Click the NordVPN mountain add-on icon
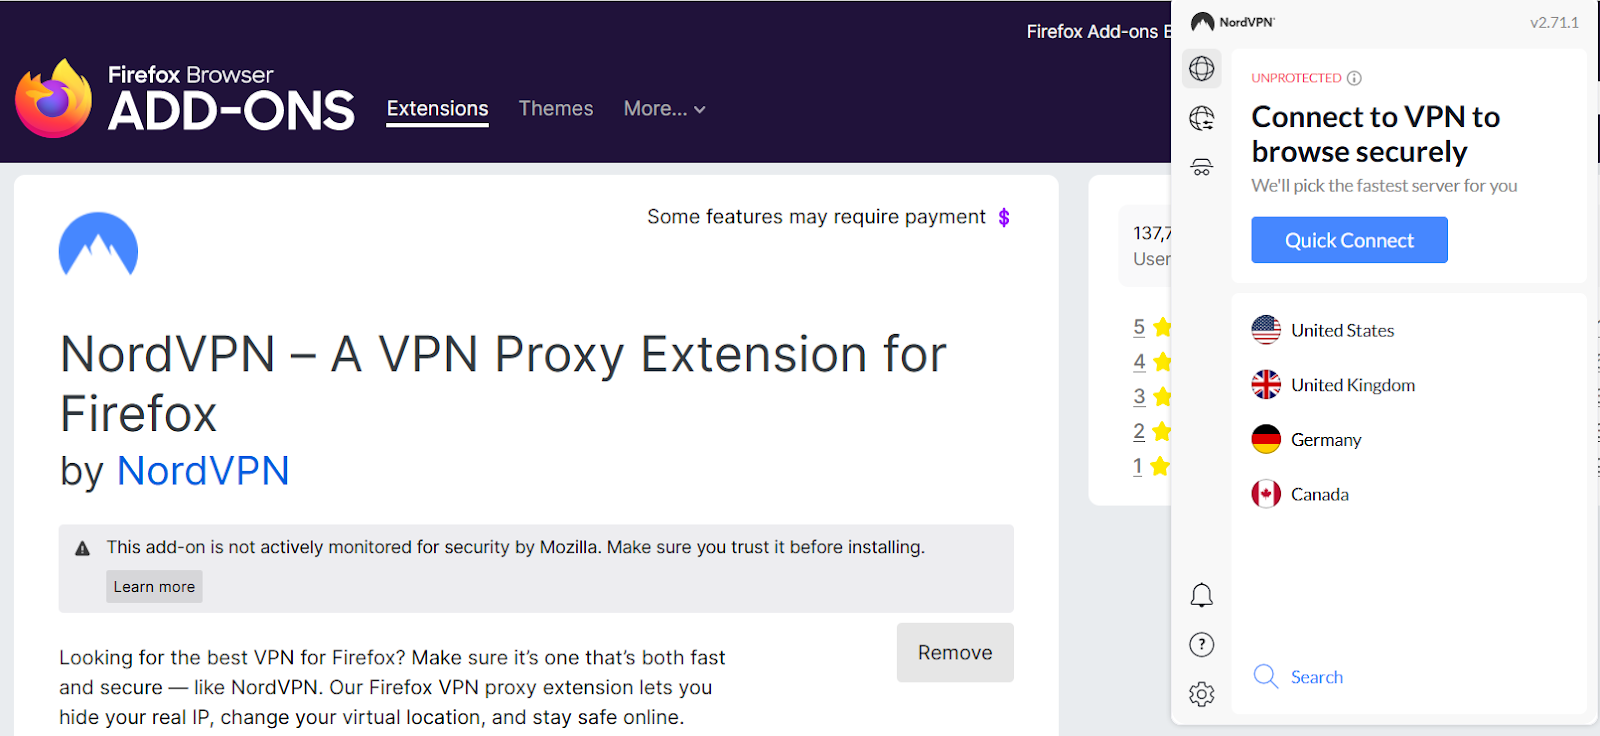The image size is (1600, 736). [98, 244]
